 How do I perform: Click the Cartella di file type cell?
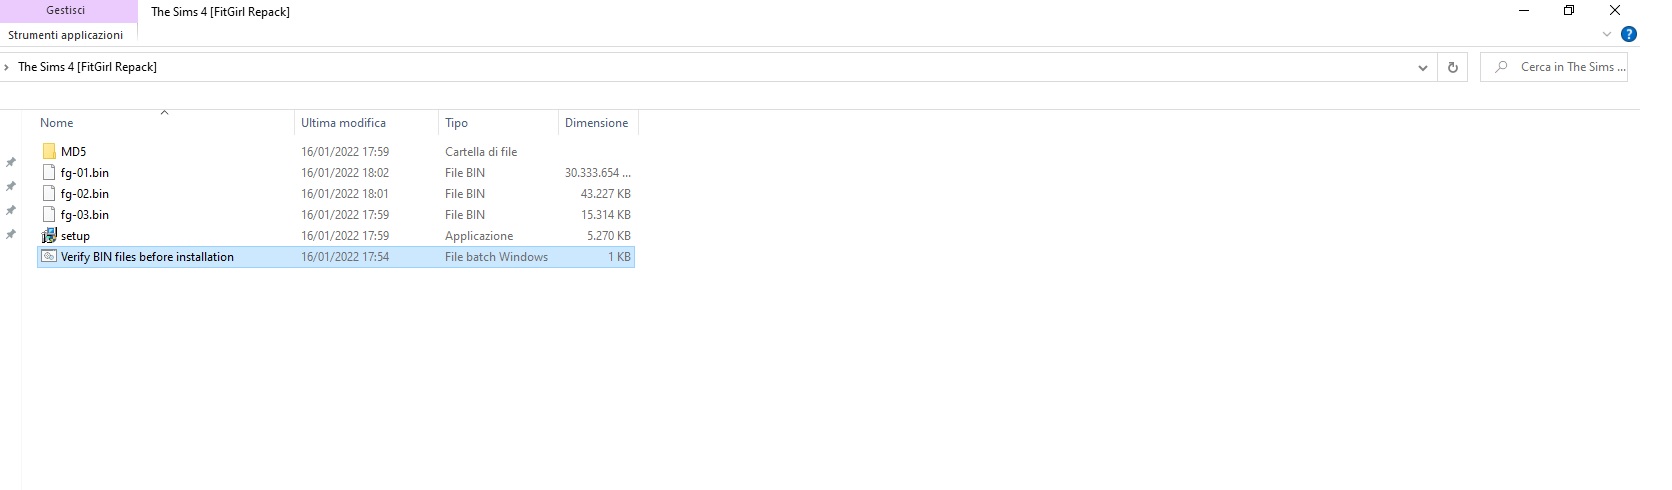(x=481, y=152)
